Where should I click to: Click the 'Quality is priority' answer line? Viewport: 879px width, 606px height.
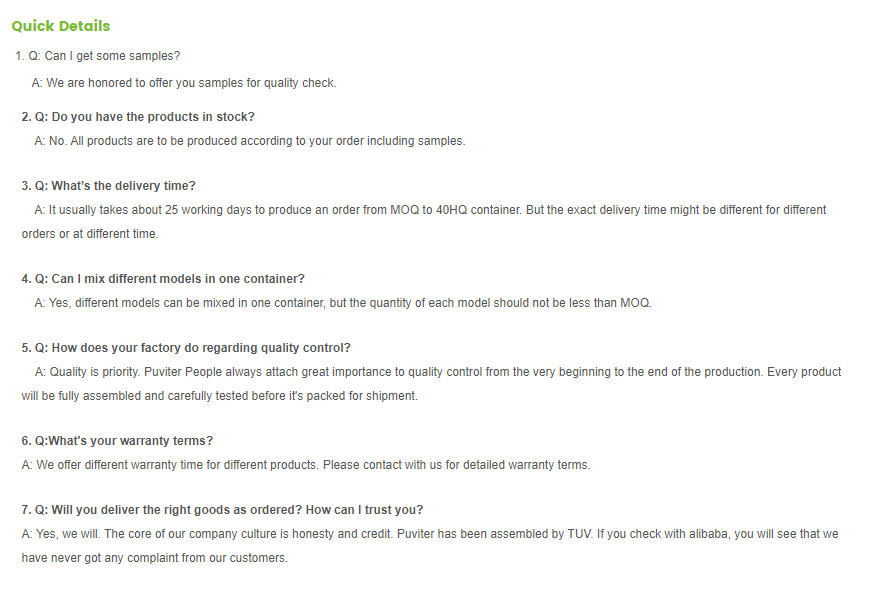tap(438, 372)
